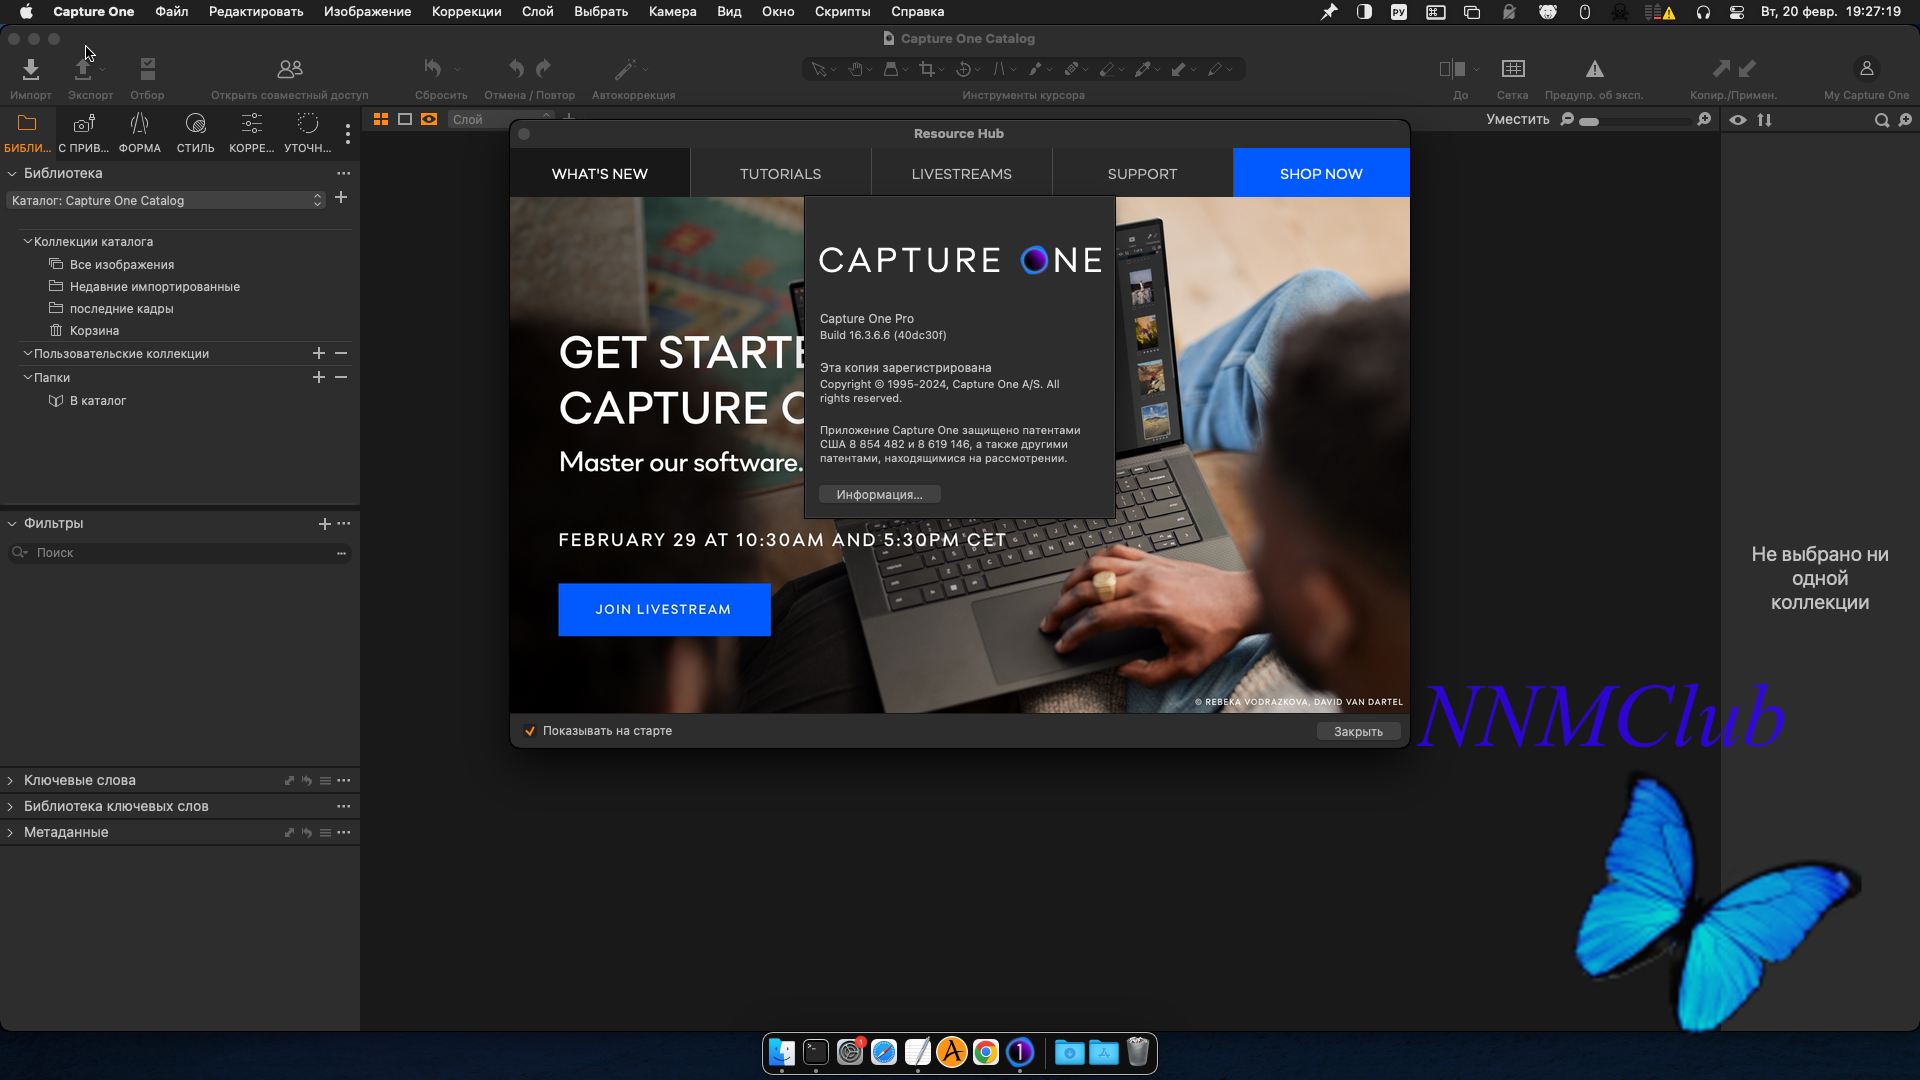Collapse the Библиотека panel
1920x1080 pixels.
point(12,174)
